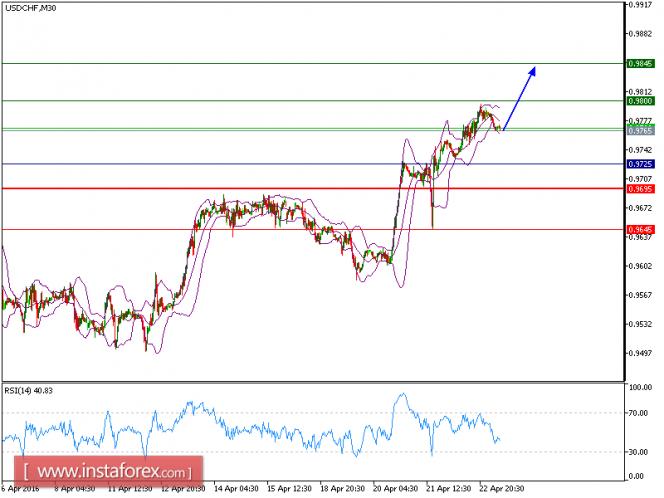Click the RSI 100.00 axis value
The height and width of the screenshot is (498, 664).
coord(641,387)
